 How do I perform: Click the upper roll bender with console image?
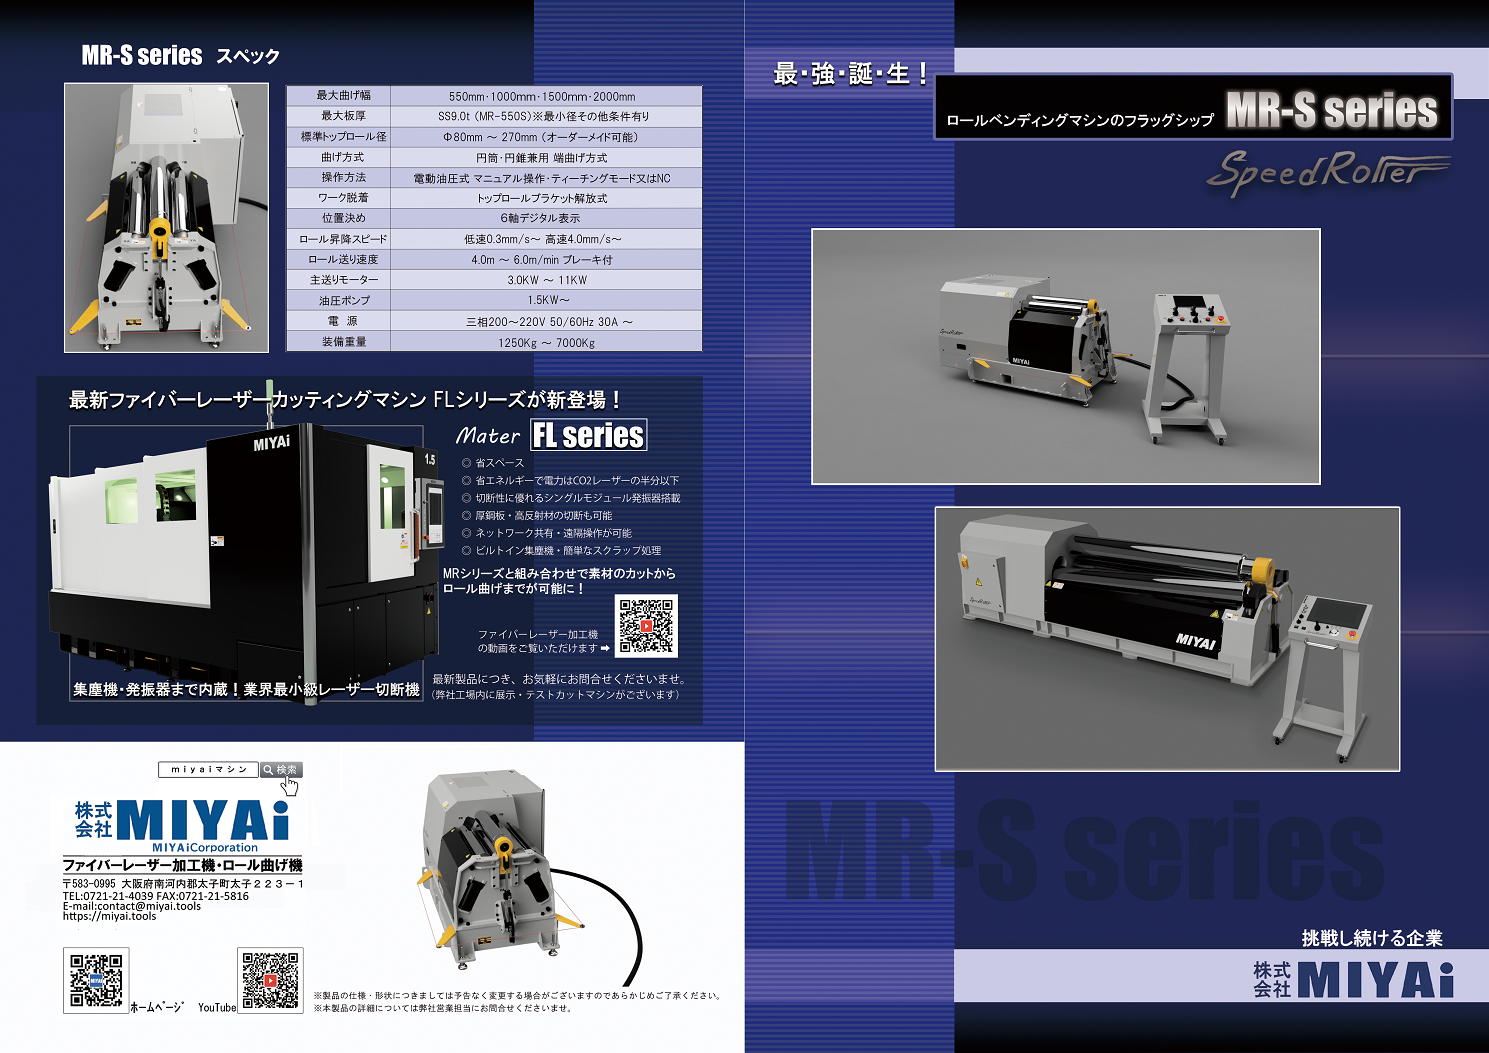pyautogui.click(x=1066, y=356)
